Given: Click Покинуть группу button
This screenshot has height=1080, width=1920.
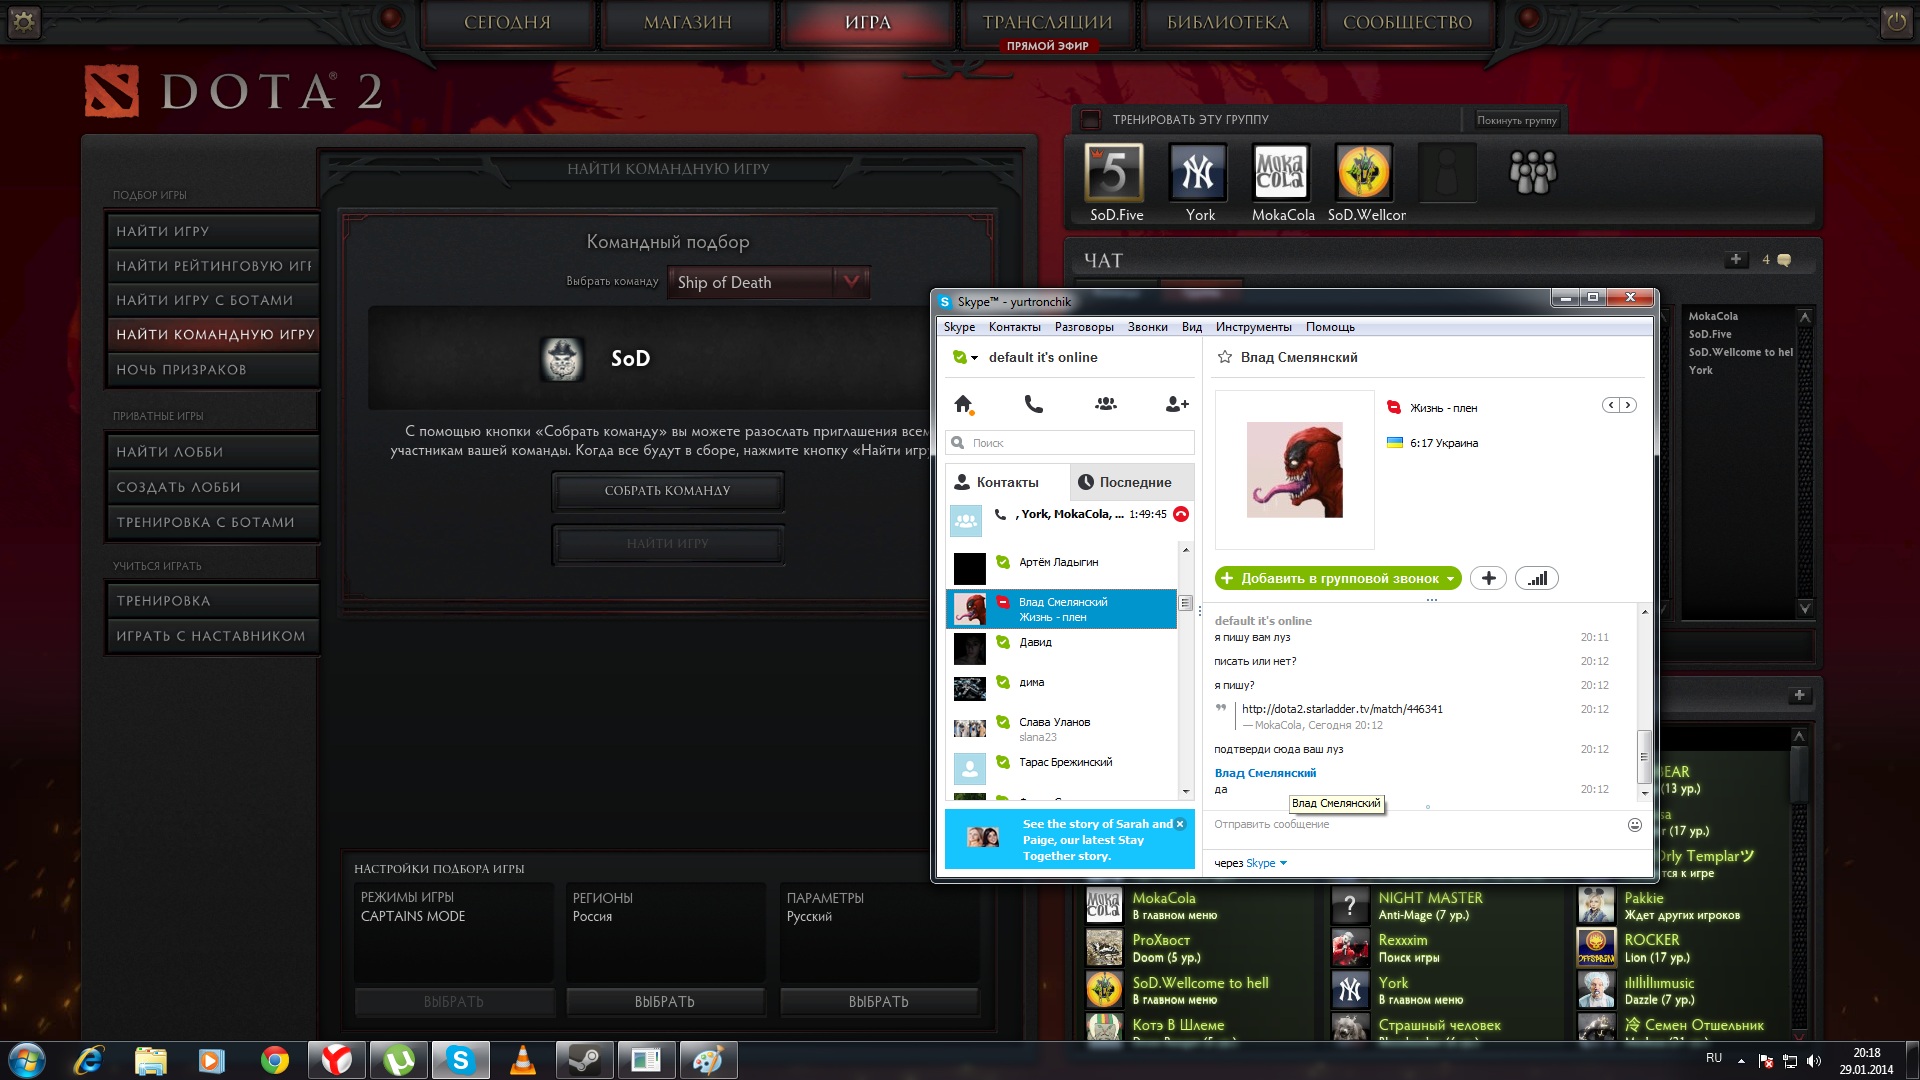Looking at the screenshot, I should 1517,120.
